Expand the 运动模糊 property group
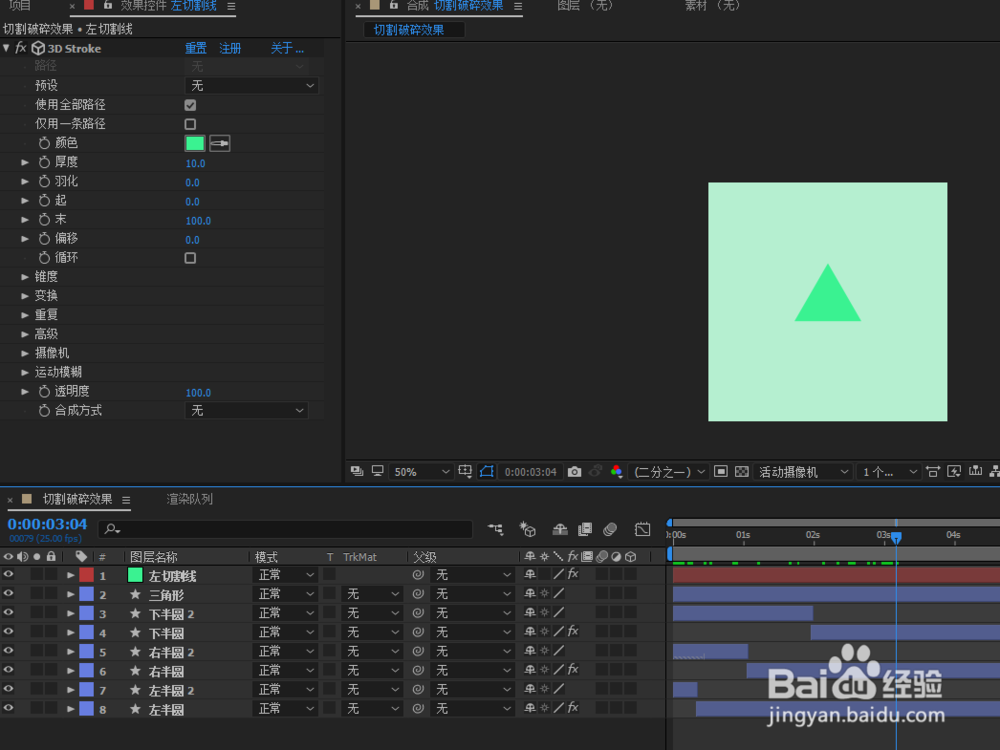The width and height of the screenshot is (1000, 750). [x=24, y=372]
